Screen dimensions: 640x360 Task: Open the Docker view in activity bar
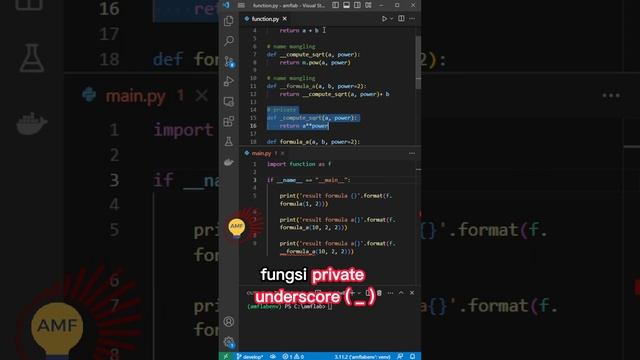click(229, 162)
